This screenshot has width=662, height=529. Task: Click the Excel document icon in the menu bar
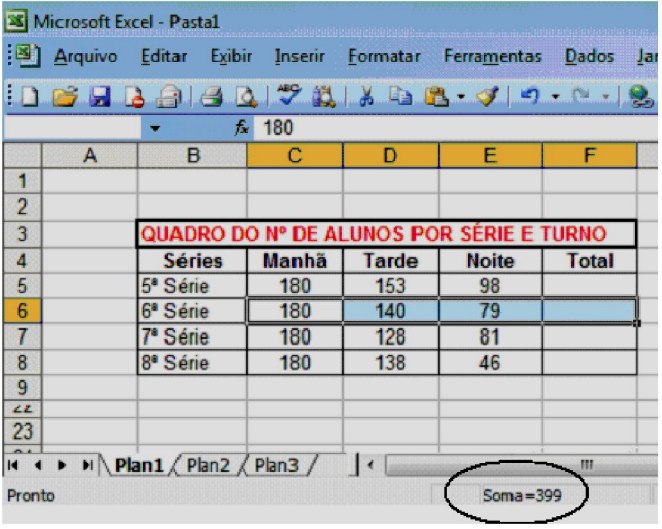click(26, 56)
